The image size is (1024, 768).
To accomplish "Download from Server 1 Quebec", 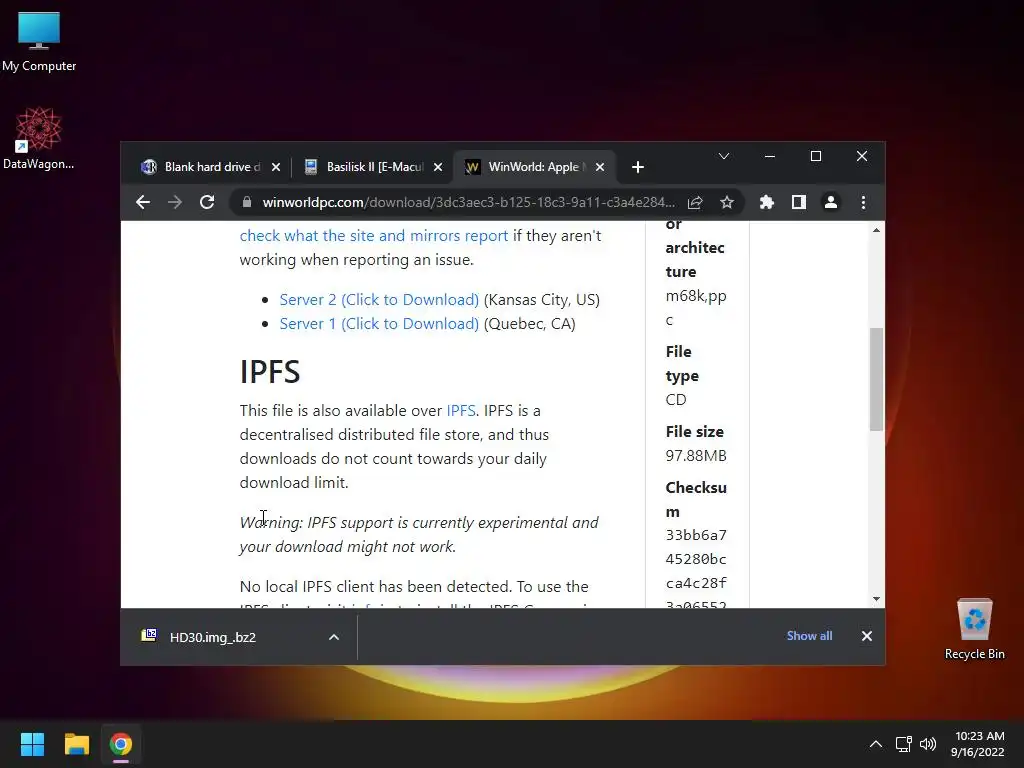I will [x=379, y=324].
